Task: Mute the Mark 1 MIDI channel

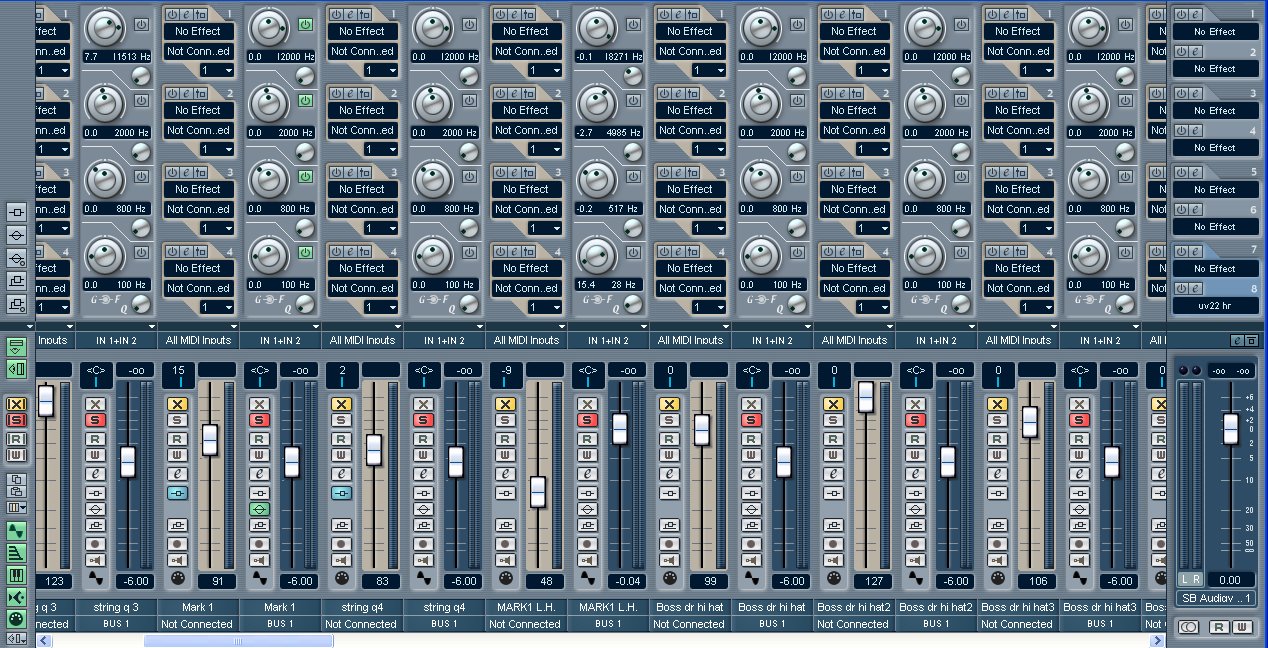Action: click(177, 404)
